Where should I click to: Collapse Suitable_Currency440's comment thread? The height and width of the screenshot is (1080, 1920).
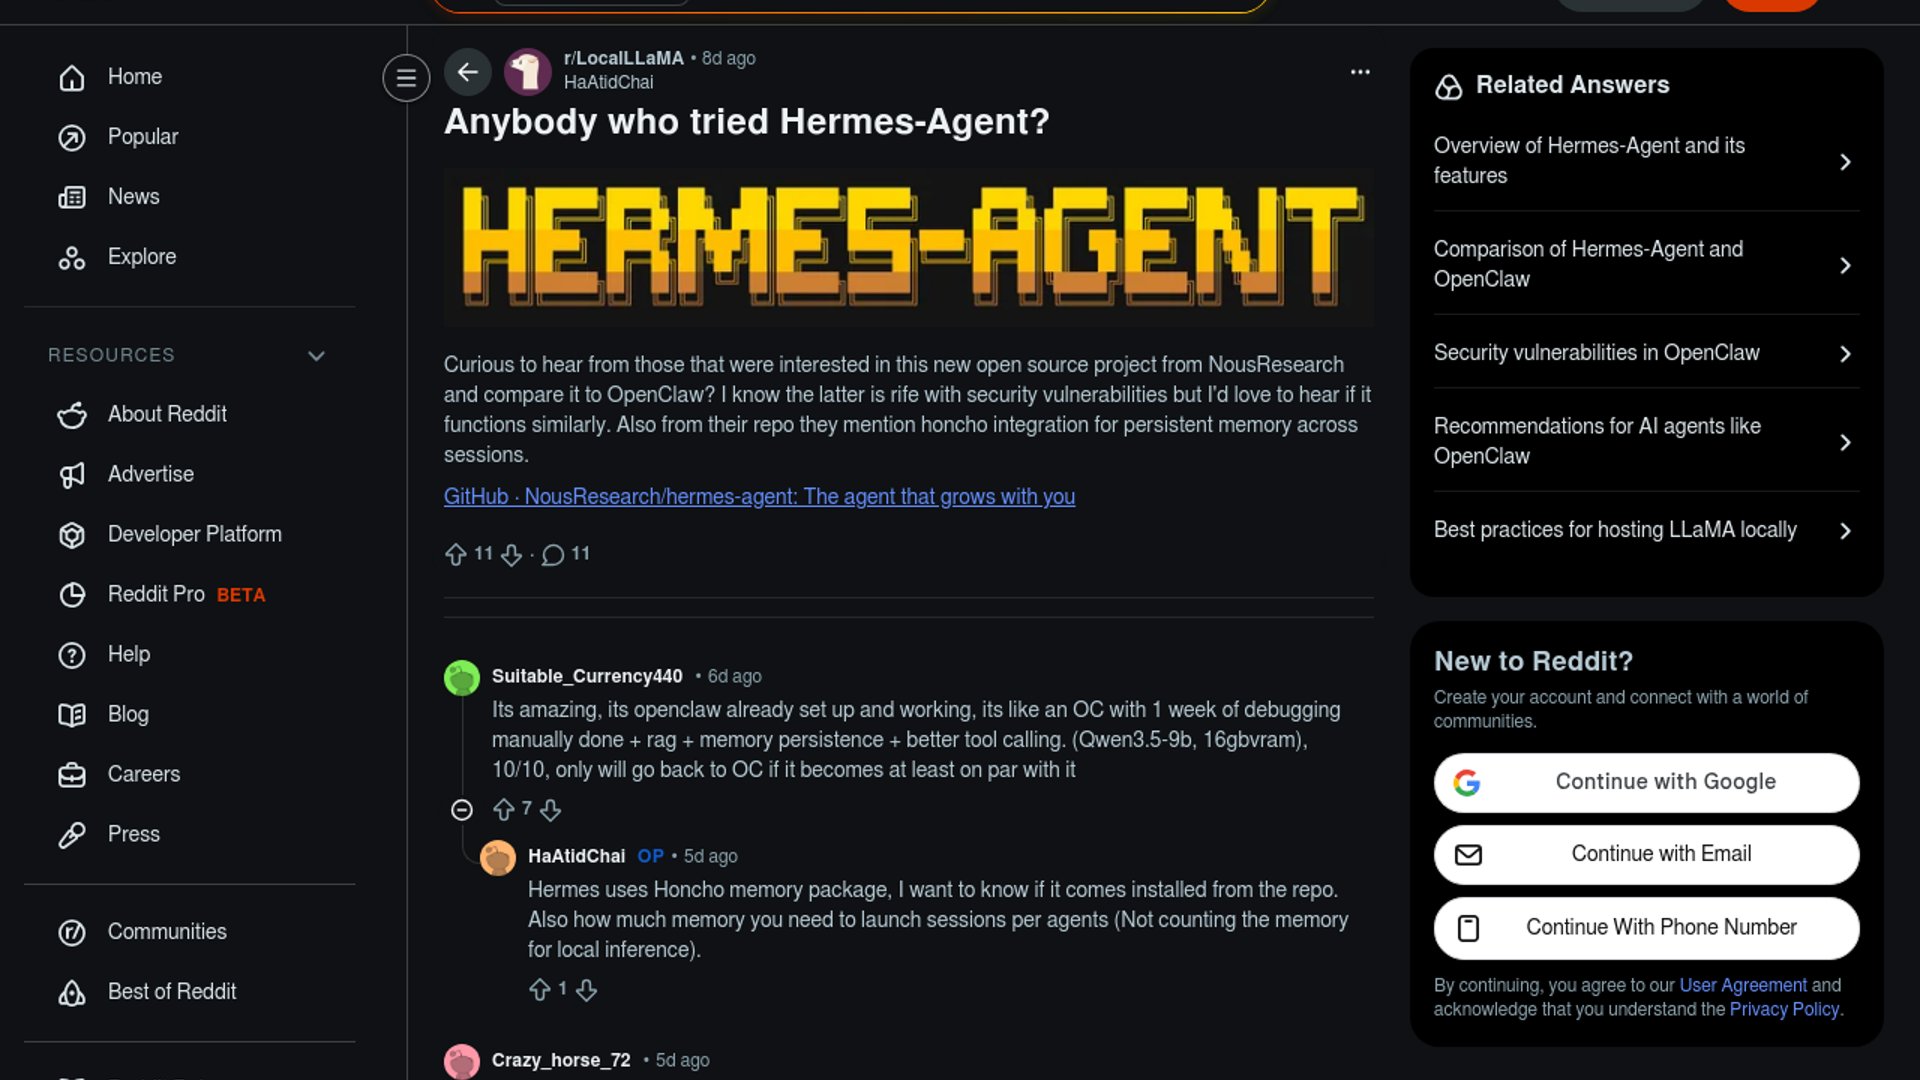tap(461, 810)
